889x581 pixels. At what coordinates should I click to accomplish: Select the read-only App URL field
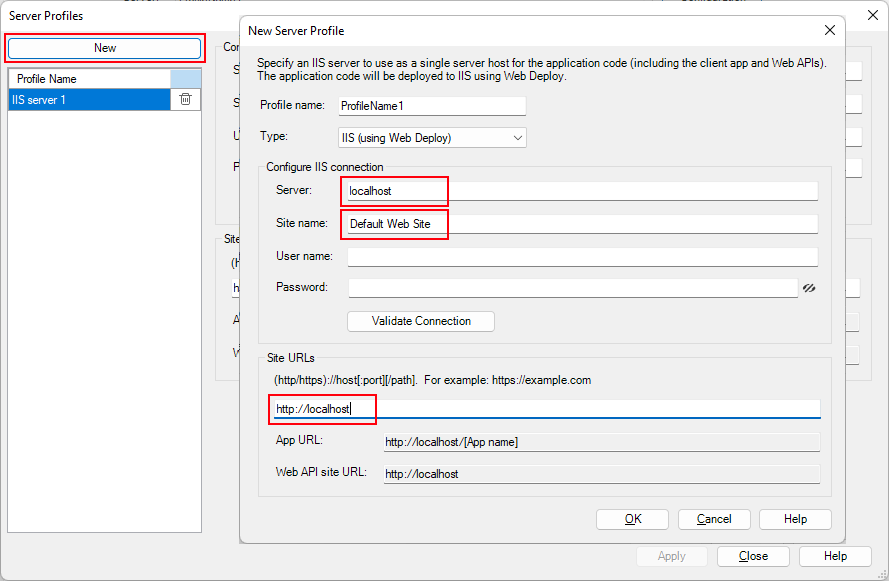coord(601,442)
